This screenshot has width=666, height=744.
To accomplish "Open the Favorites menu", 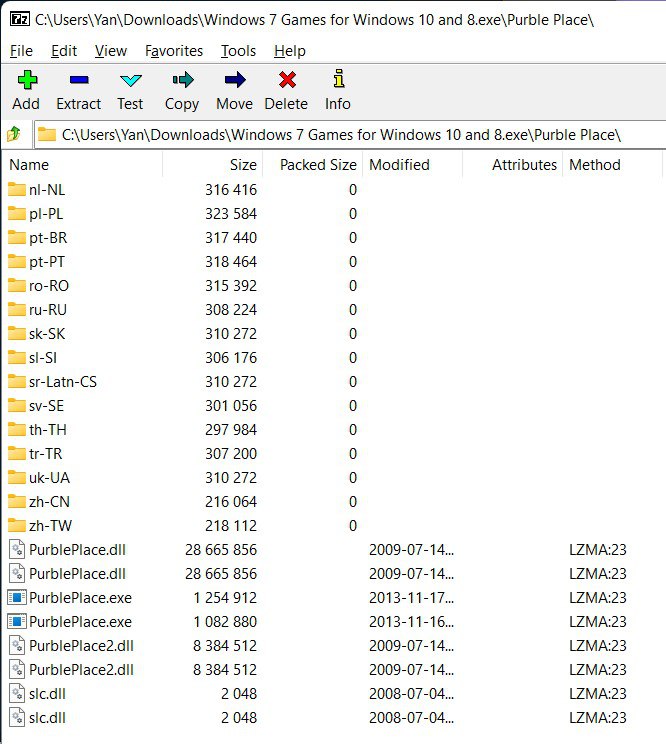I will [x=174, y=51].
